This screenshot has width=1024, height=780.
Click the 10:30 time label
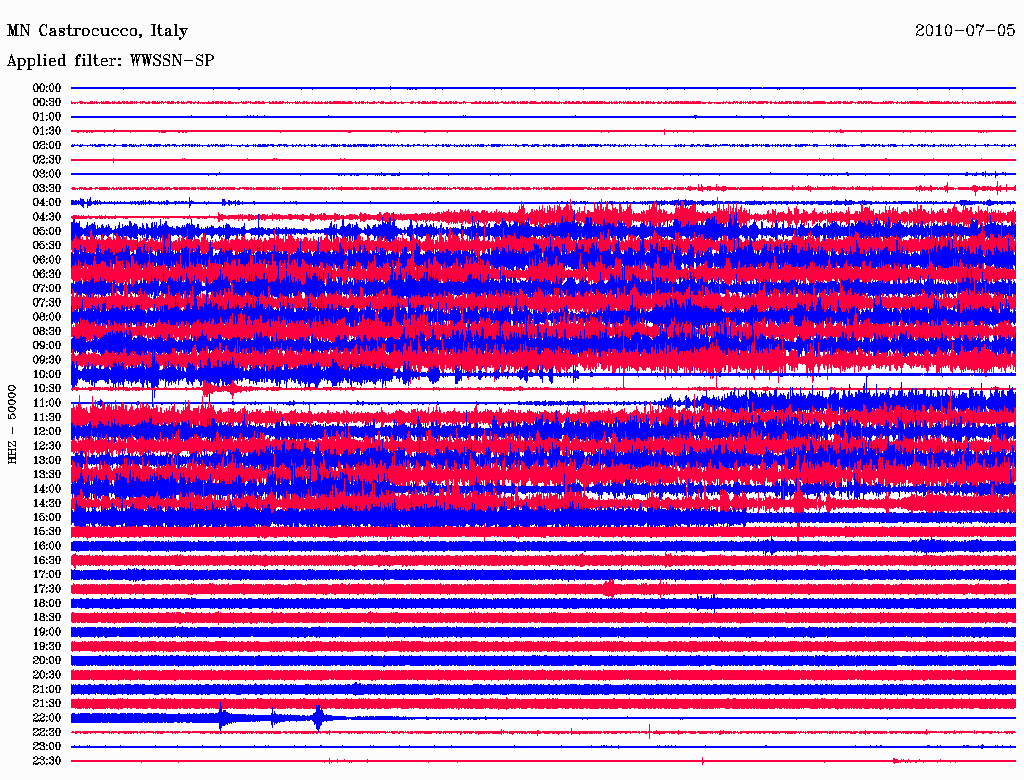46,389
